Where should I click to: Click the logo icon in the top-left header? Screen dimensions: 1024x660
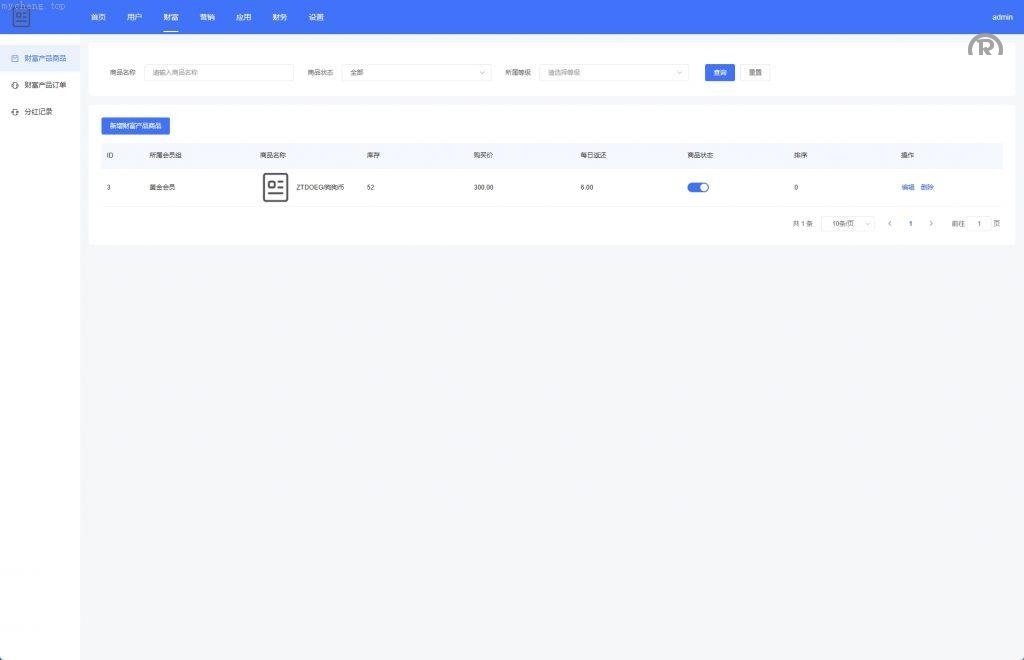pyautogui.click(x=21, y=17)
